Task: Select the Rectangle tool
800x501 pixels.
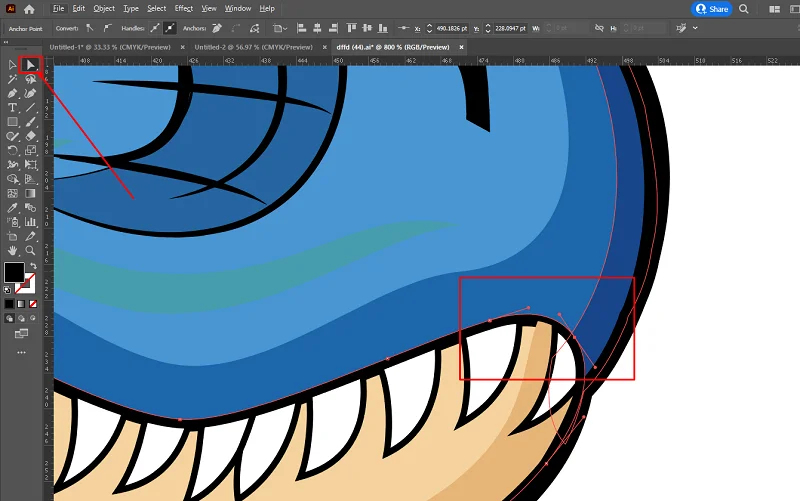Action: coord(12,122)
